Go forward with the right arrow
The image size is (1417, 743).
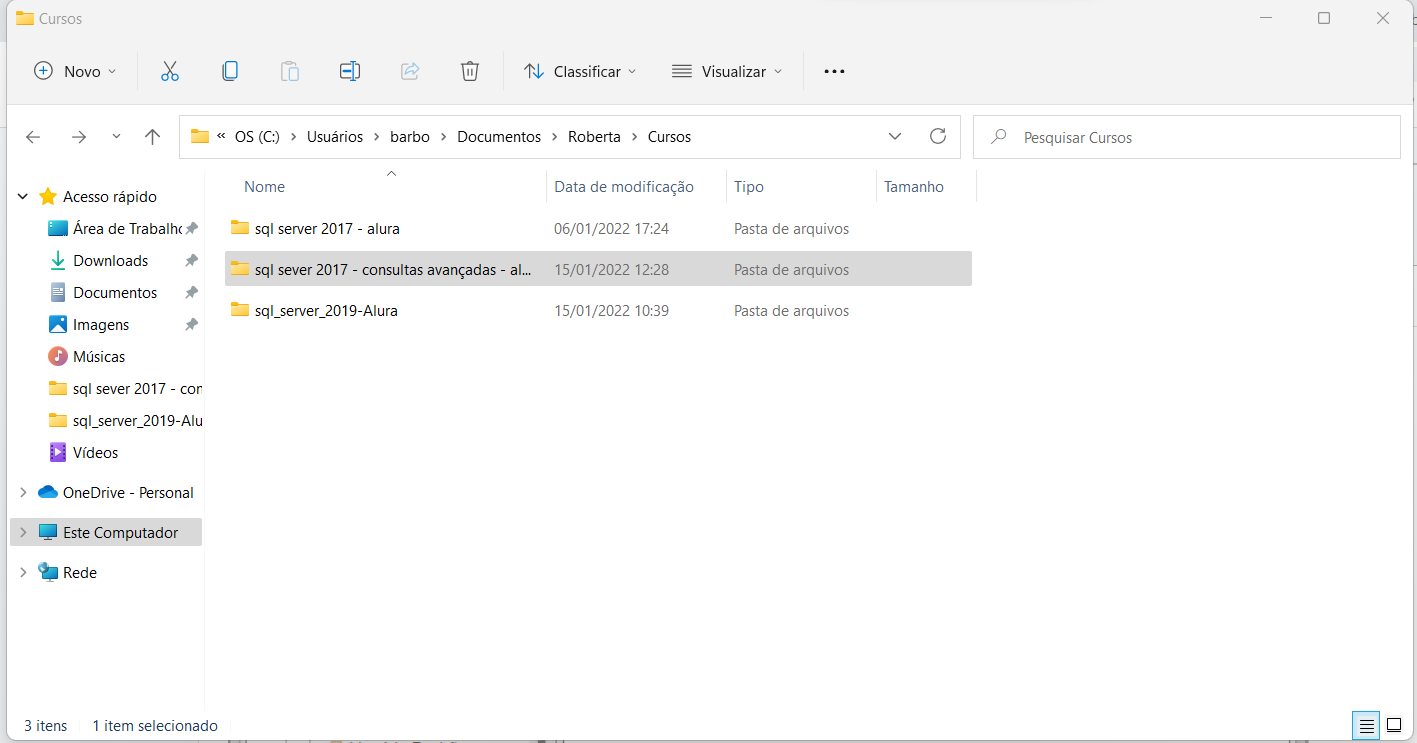click(x=79, y=137)
